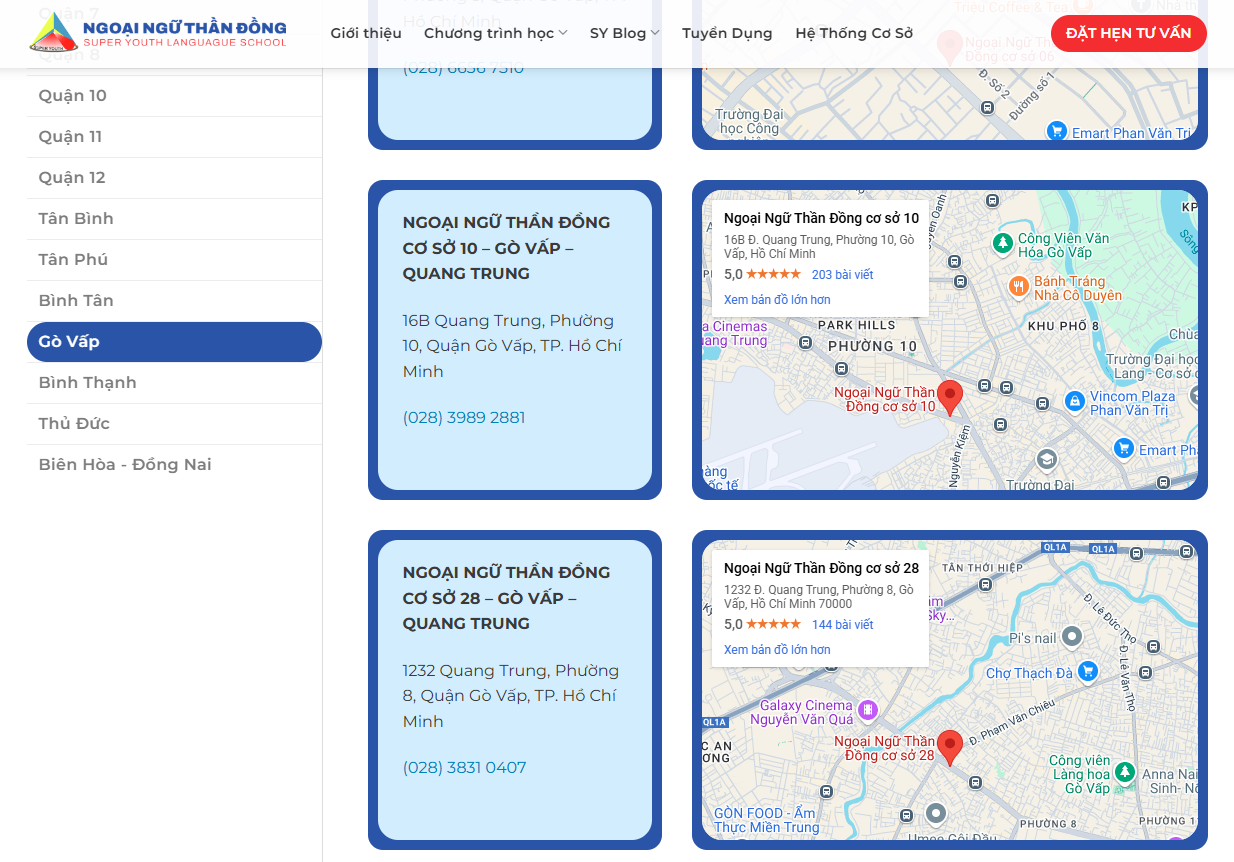
Task: Click Công Viên Văn Hóa Gò Vấp icon
Action: pyautogui.click(x=1002, y=243)
